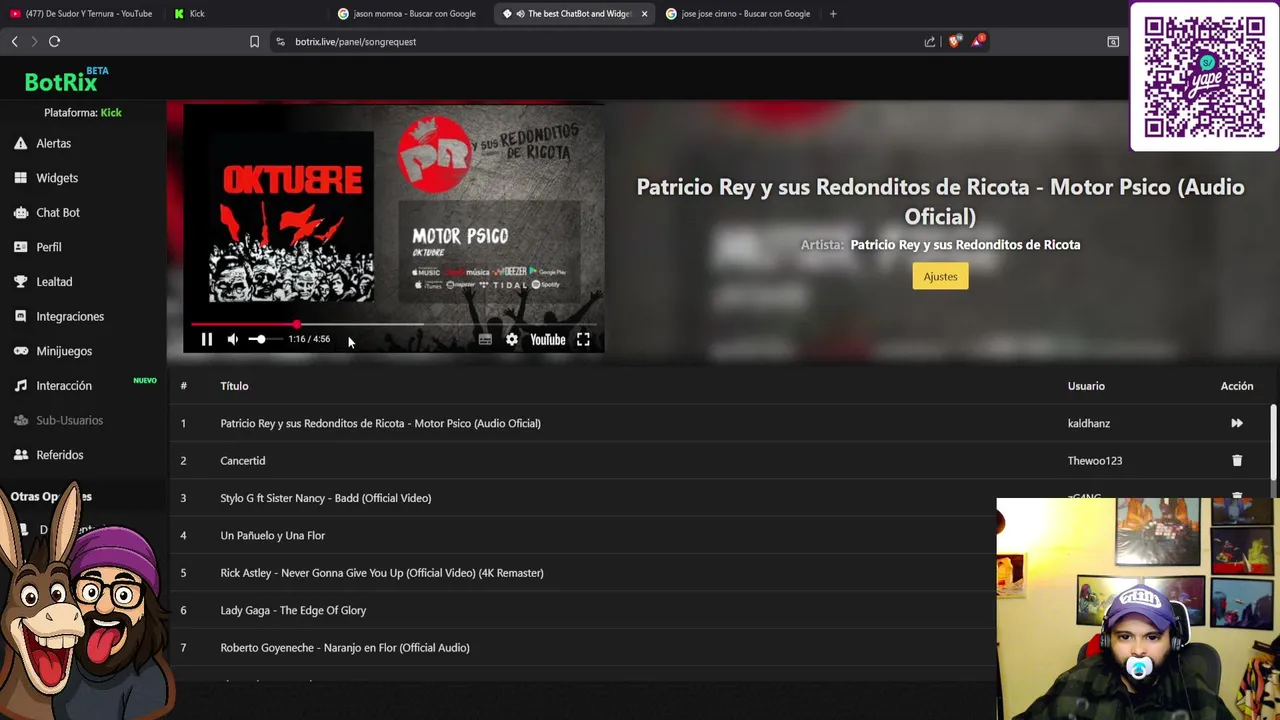Click the BotRix BETA logo

67,80
